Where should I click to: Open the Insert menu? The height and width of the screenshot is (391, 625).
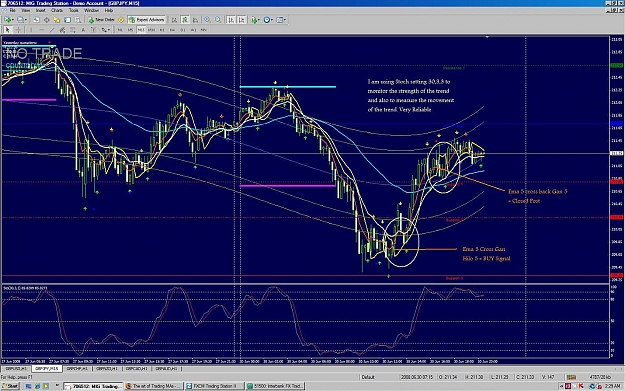coord(41,10)
